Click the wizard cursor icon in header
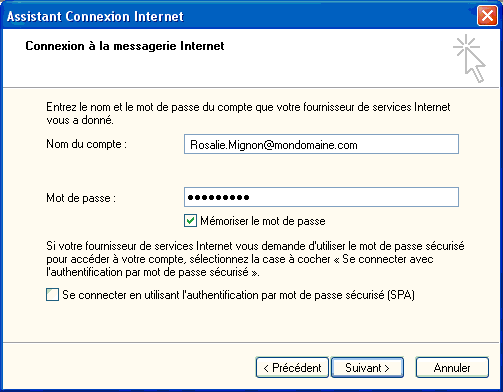 pos(469,58)
